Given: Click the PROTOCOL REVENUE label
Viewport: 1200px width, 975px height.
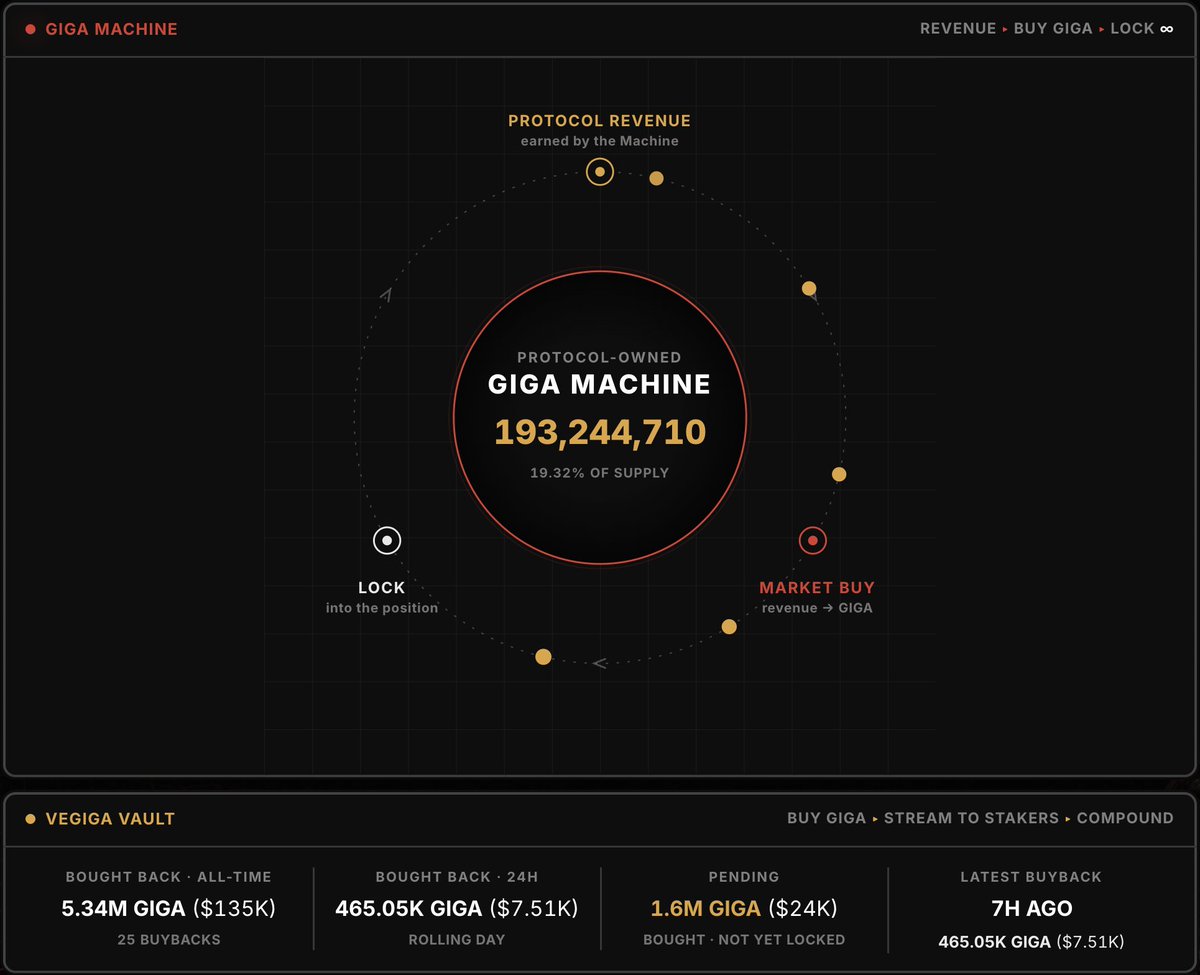Looking at the screenshot, I should 599,121.
